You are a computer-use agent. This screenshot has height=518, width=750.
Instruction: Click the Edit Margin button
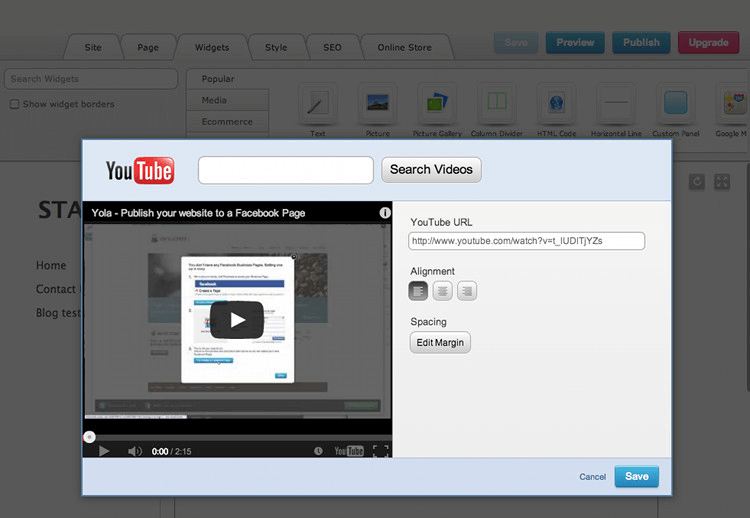pyautogui.click(x=440, y=342)
